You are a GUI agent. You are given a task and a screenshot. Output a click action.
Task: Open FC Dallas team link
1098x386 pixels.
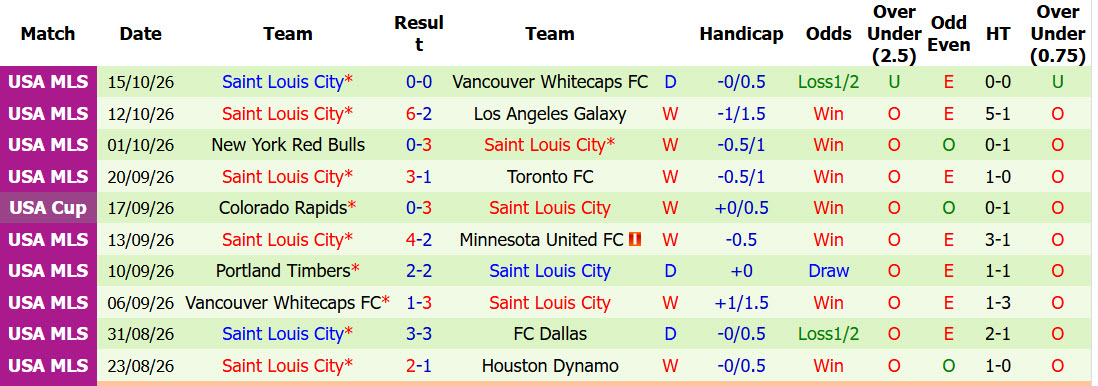coord(550,334)
